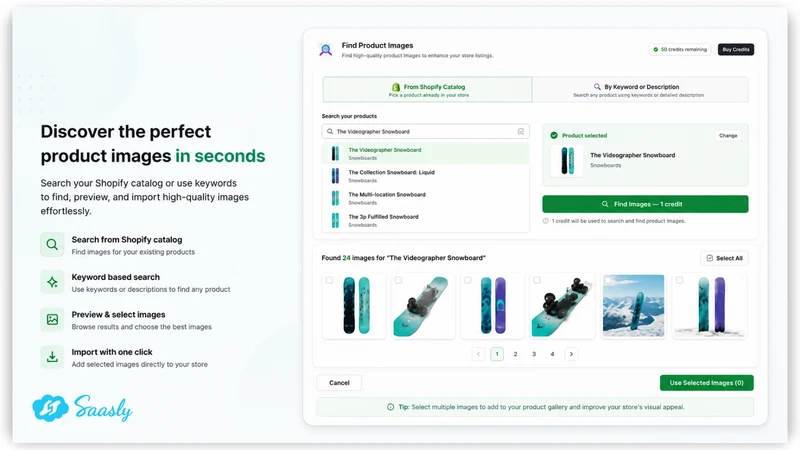Click the Search from Shopify catalog feature icon
The height and width of the screenshot is (450, 800).
point(52,244)
